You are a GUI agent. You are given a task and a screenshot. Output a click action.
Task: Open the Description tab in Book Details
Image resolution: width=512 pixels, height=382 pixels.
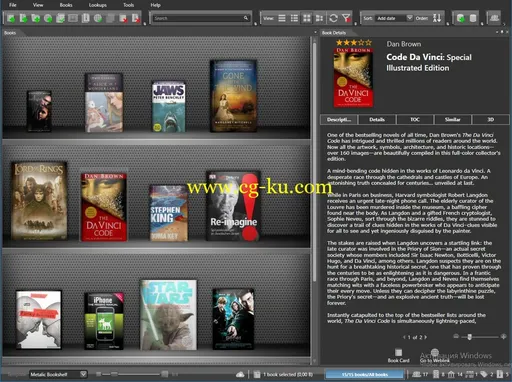(x=339, y=119)
